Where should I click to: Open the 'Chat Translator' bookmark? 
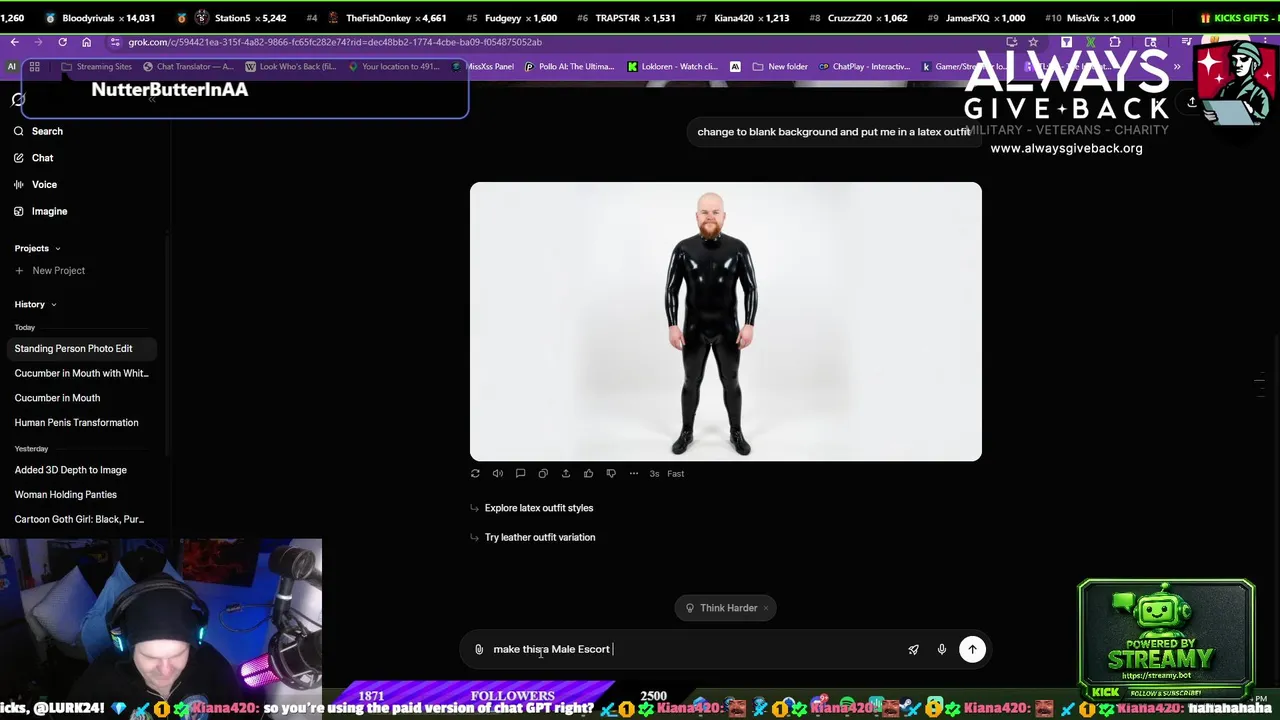click(x=188, y=67)
